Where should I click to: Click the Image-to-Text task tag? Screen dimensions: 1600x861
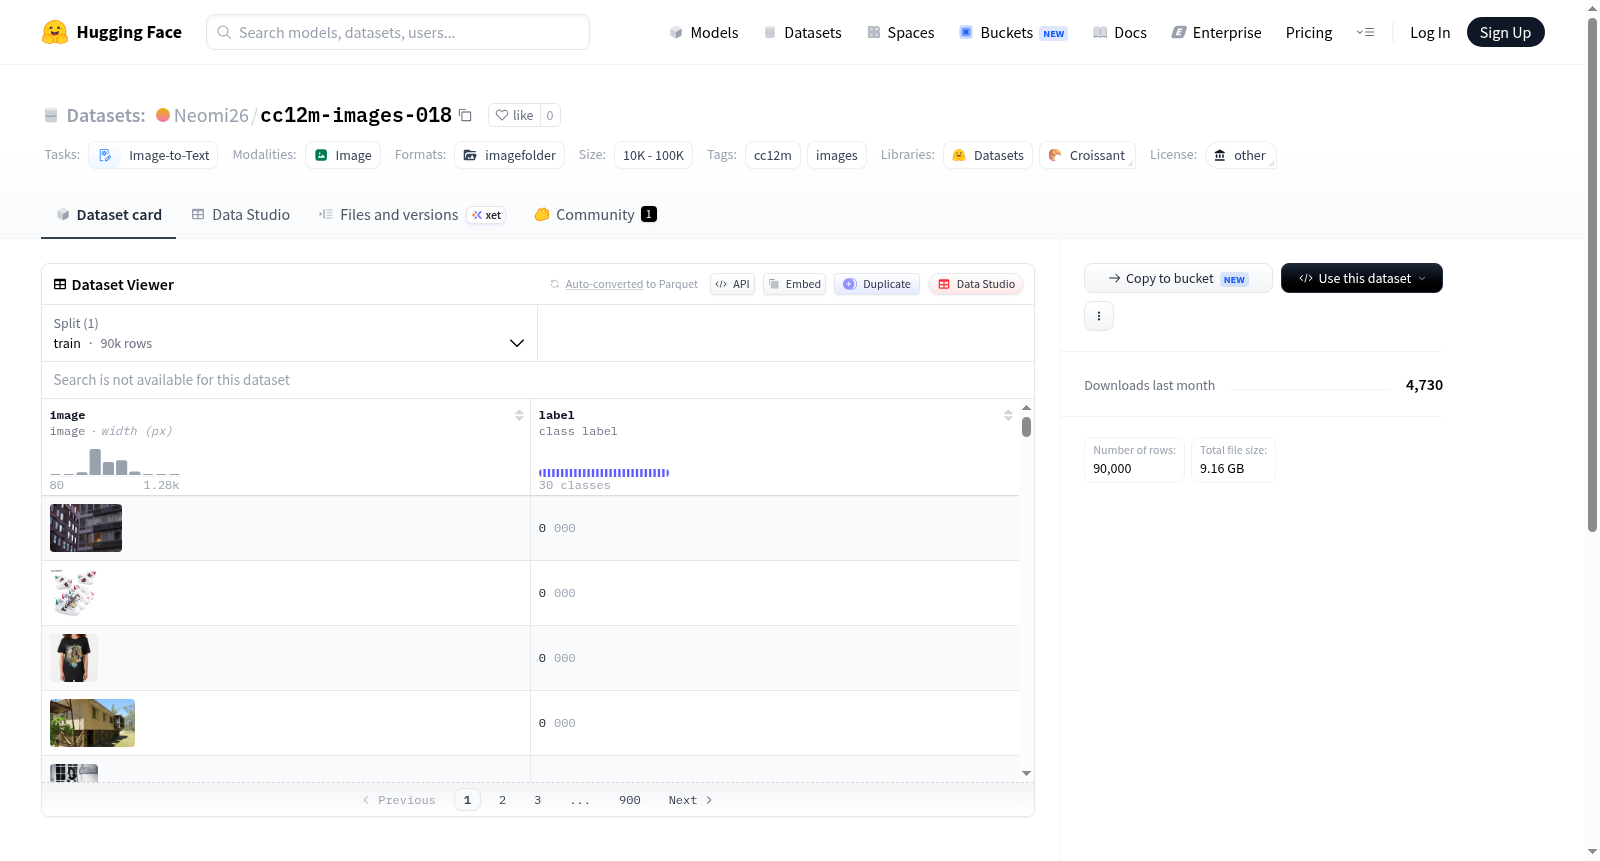[x=153, y=155]
